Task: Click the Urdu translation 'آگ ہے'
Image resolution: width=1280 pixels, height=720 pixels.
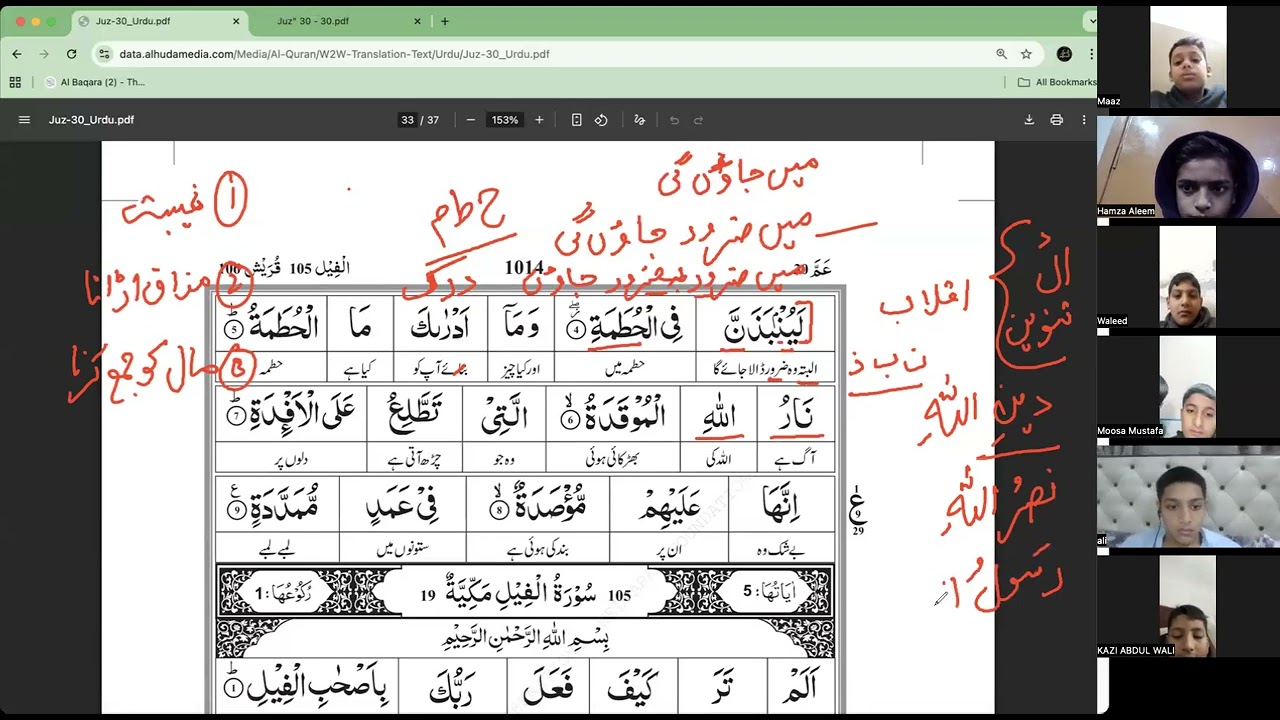Action: pyautogui.click(x=796, y=459)
